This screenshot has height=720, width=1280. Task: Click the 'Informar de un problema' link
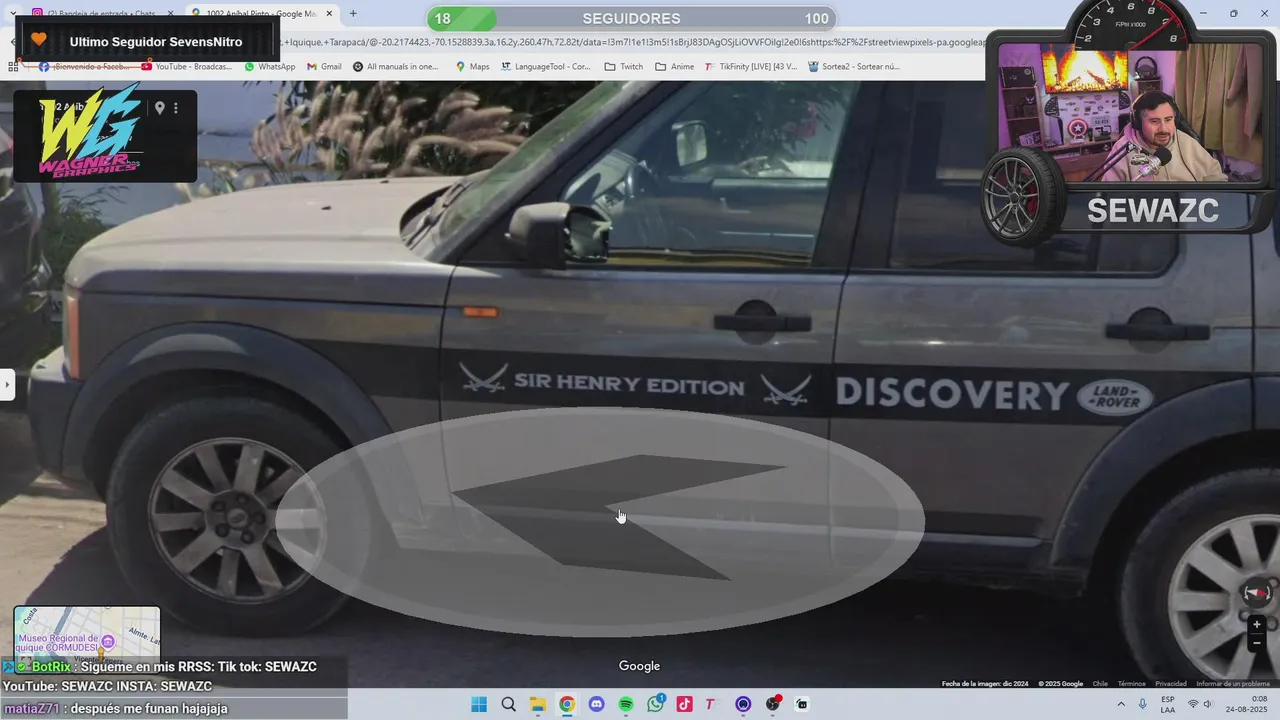click(1233, 684)
